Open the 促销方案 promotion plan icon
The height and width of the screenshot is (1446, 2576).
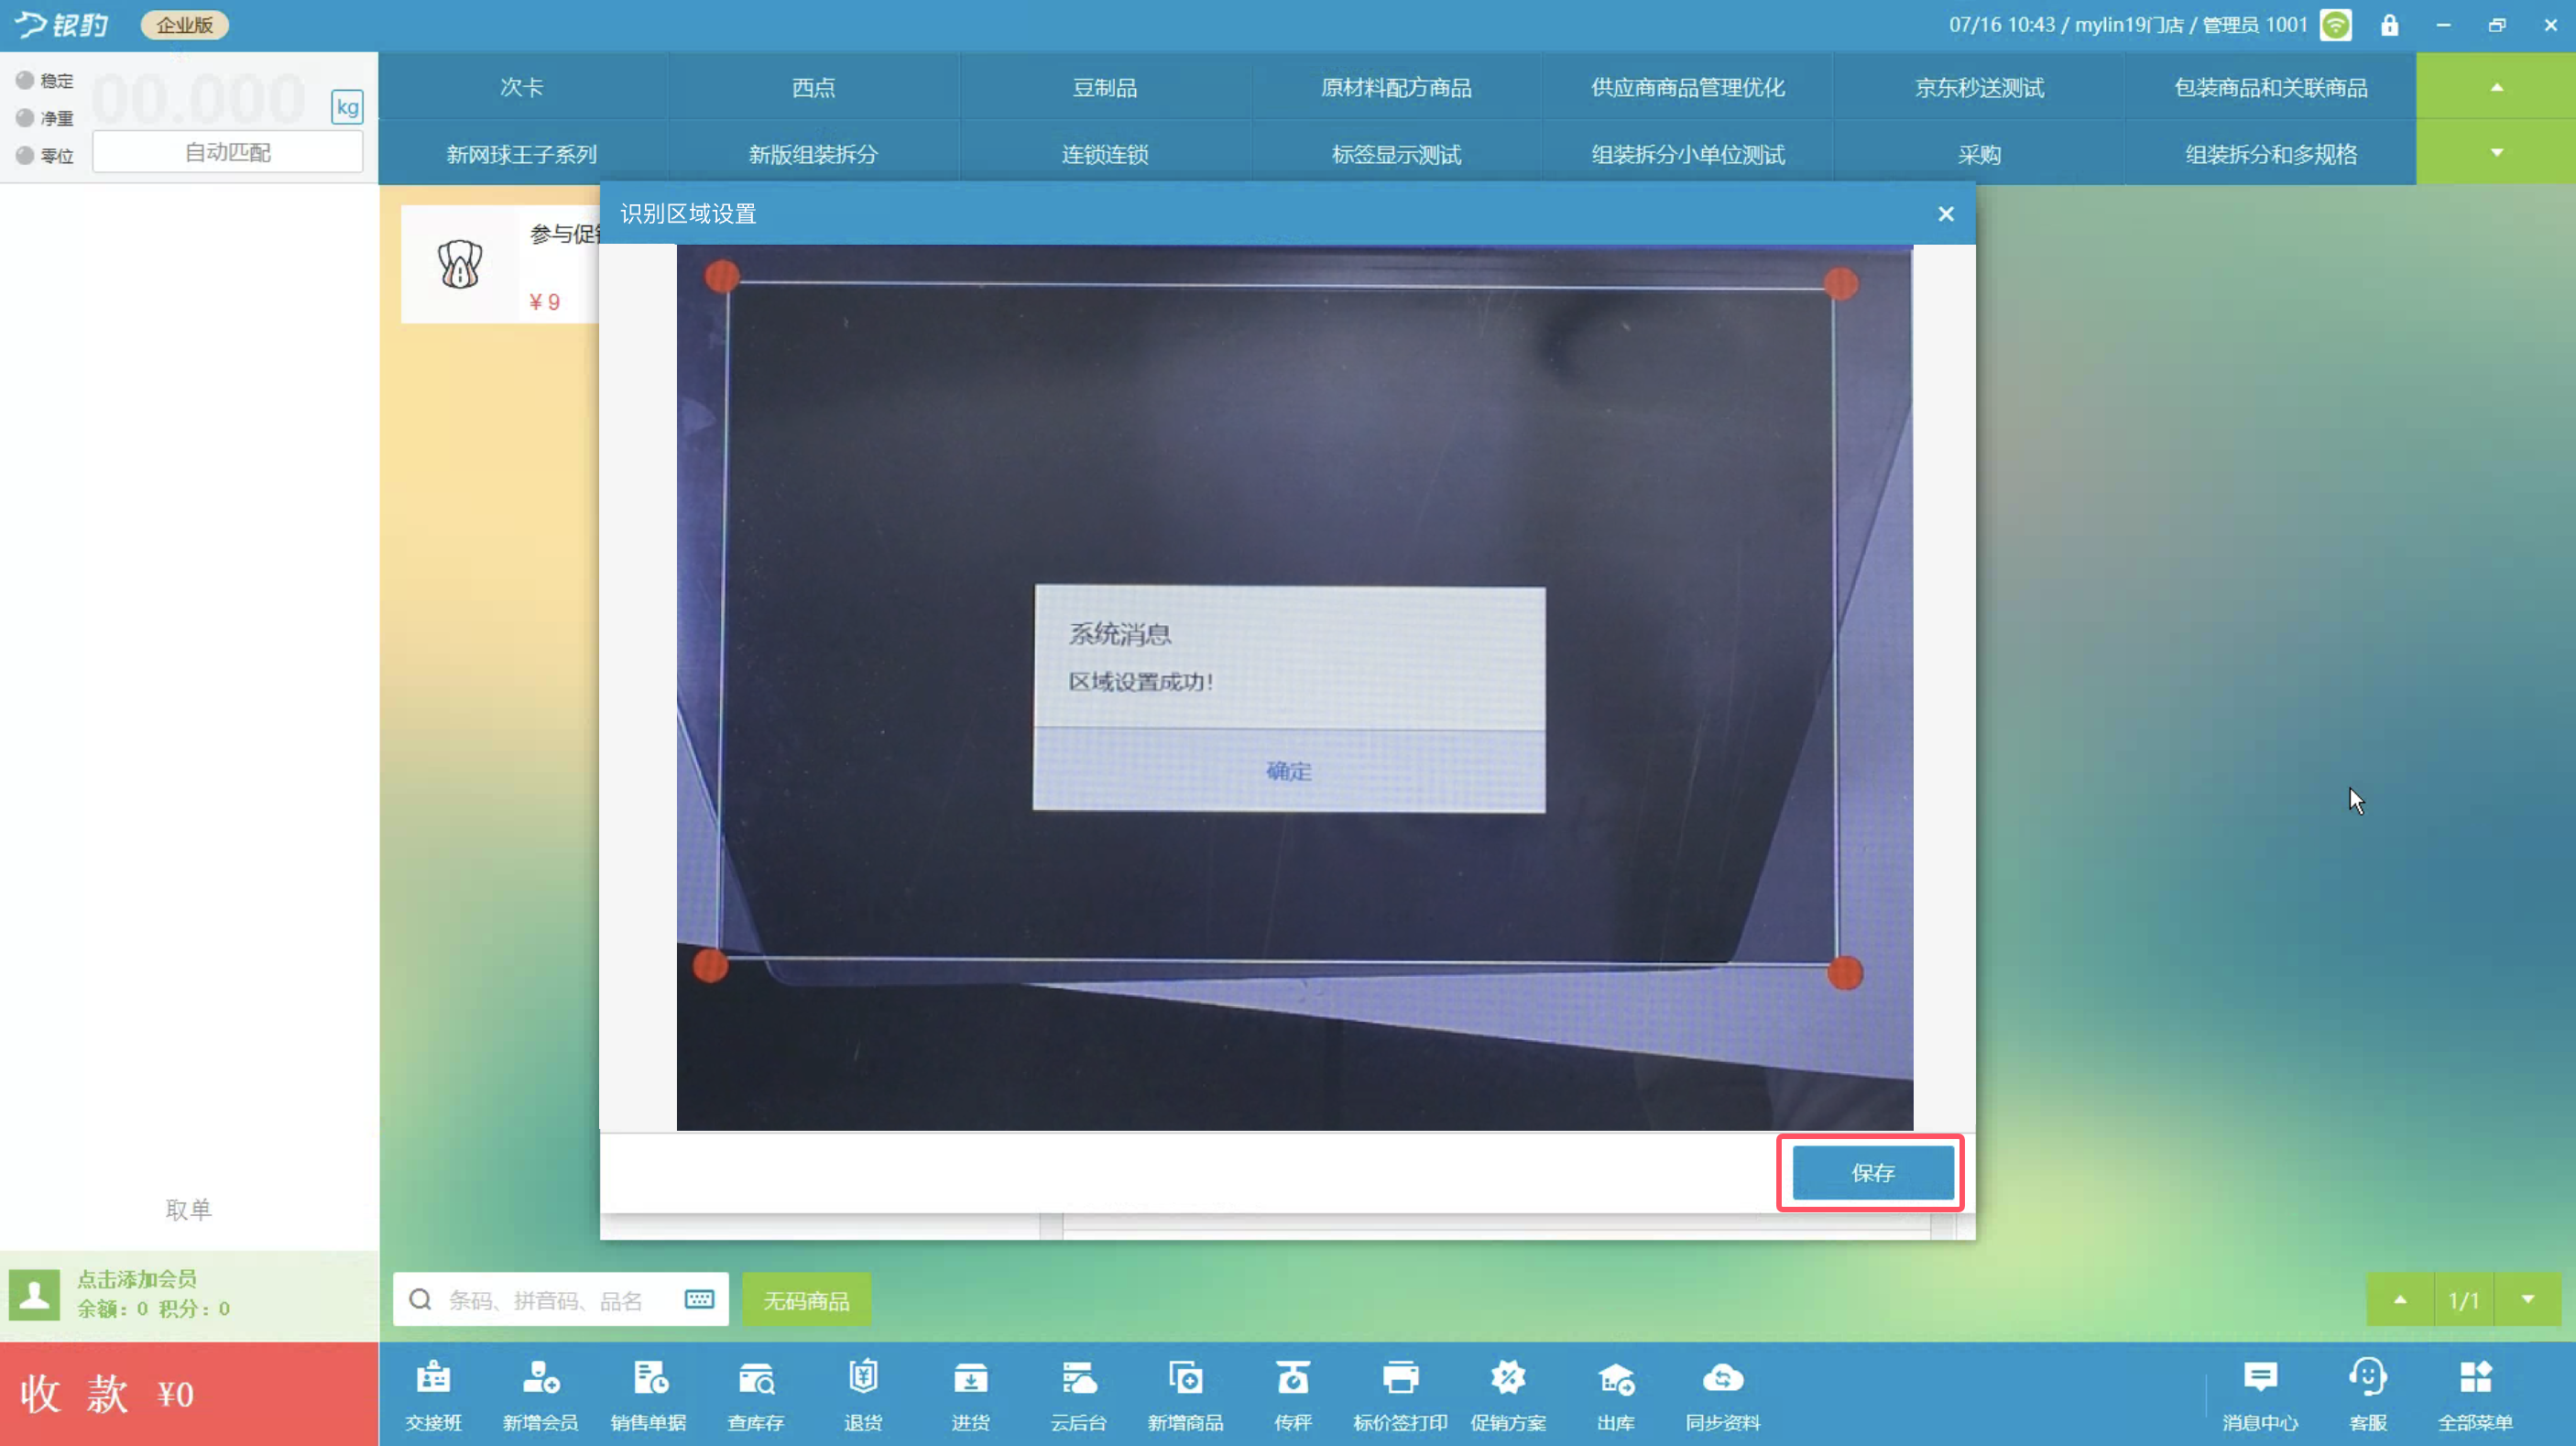point(1508,1394)
